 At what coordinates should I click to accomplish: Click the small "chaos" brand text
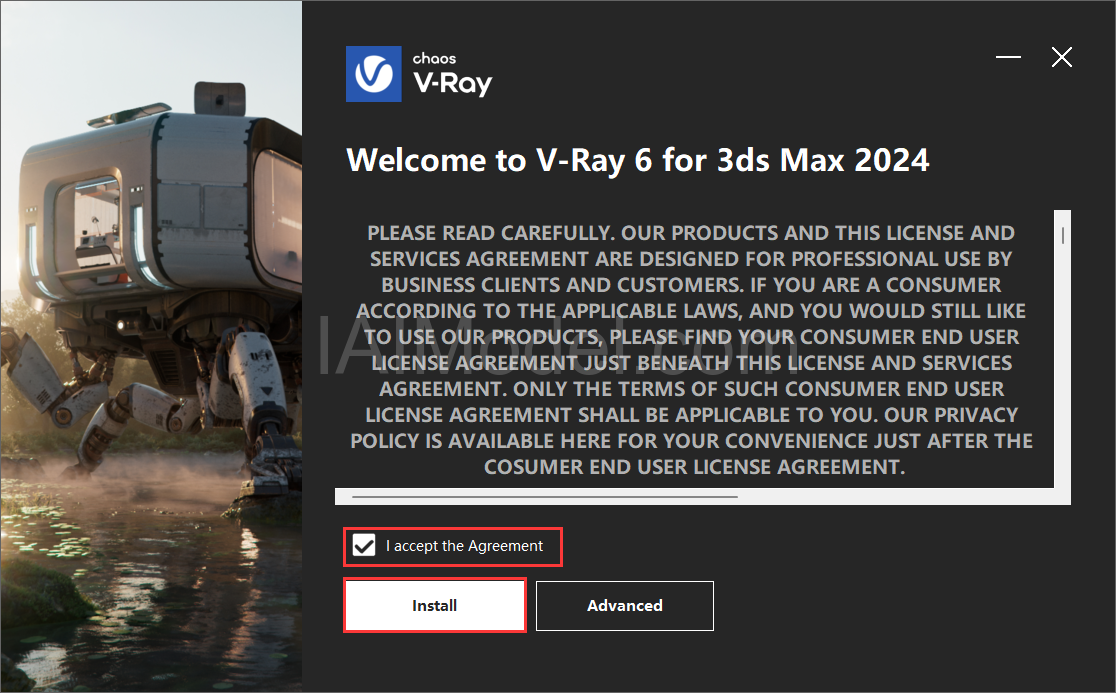(434, 58)
